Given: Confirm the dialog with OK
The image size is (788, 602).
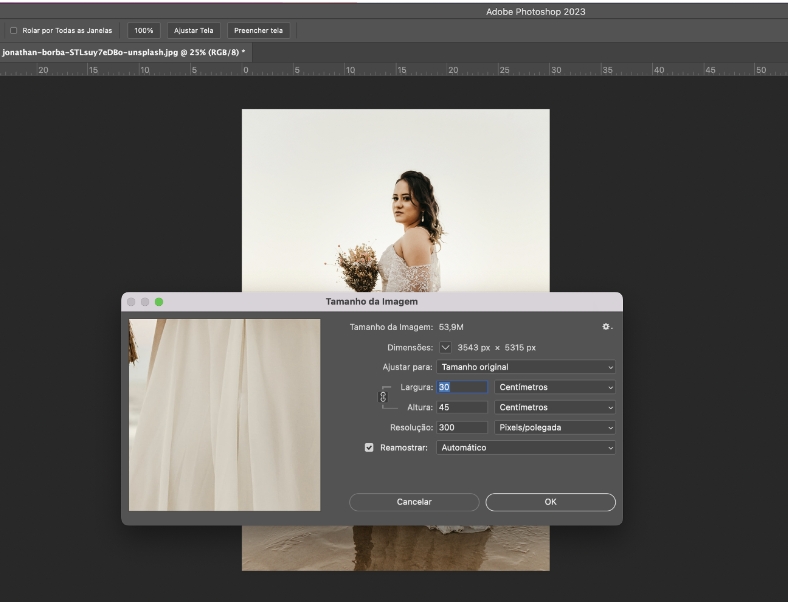Looking at the screenshot, I should (550, 502).
